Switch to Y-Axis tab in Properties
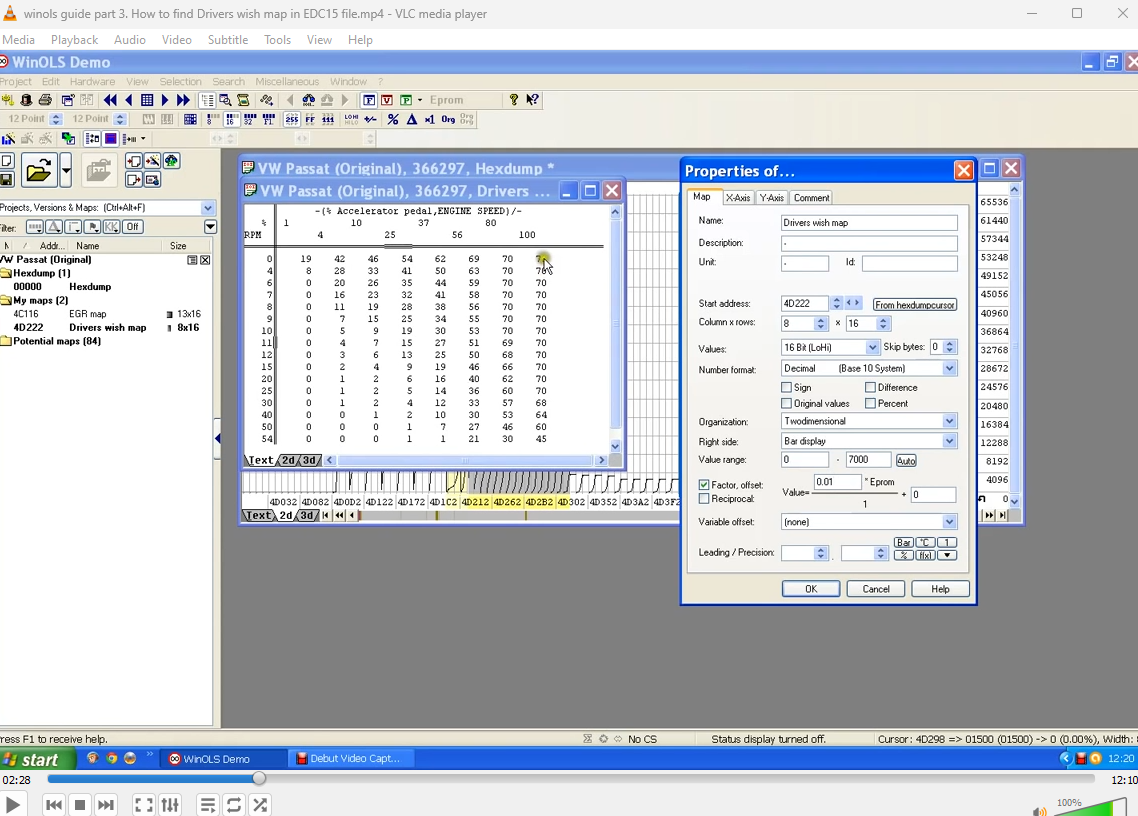The width and height of the screenshot is (1138, 816). (x=771, y=197)
